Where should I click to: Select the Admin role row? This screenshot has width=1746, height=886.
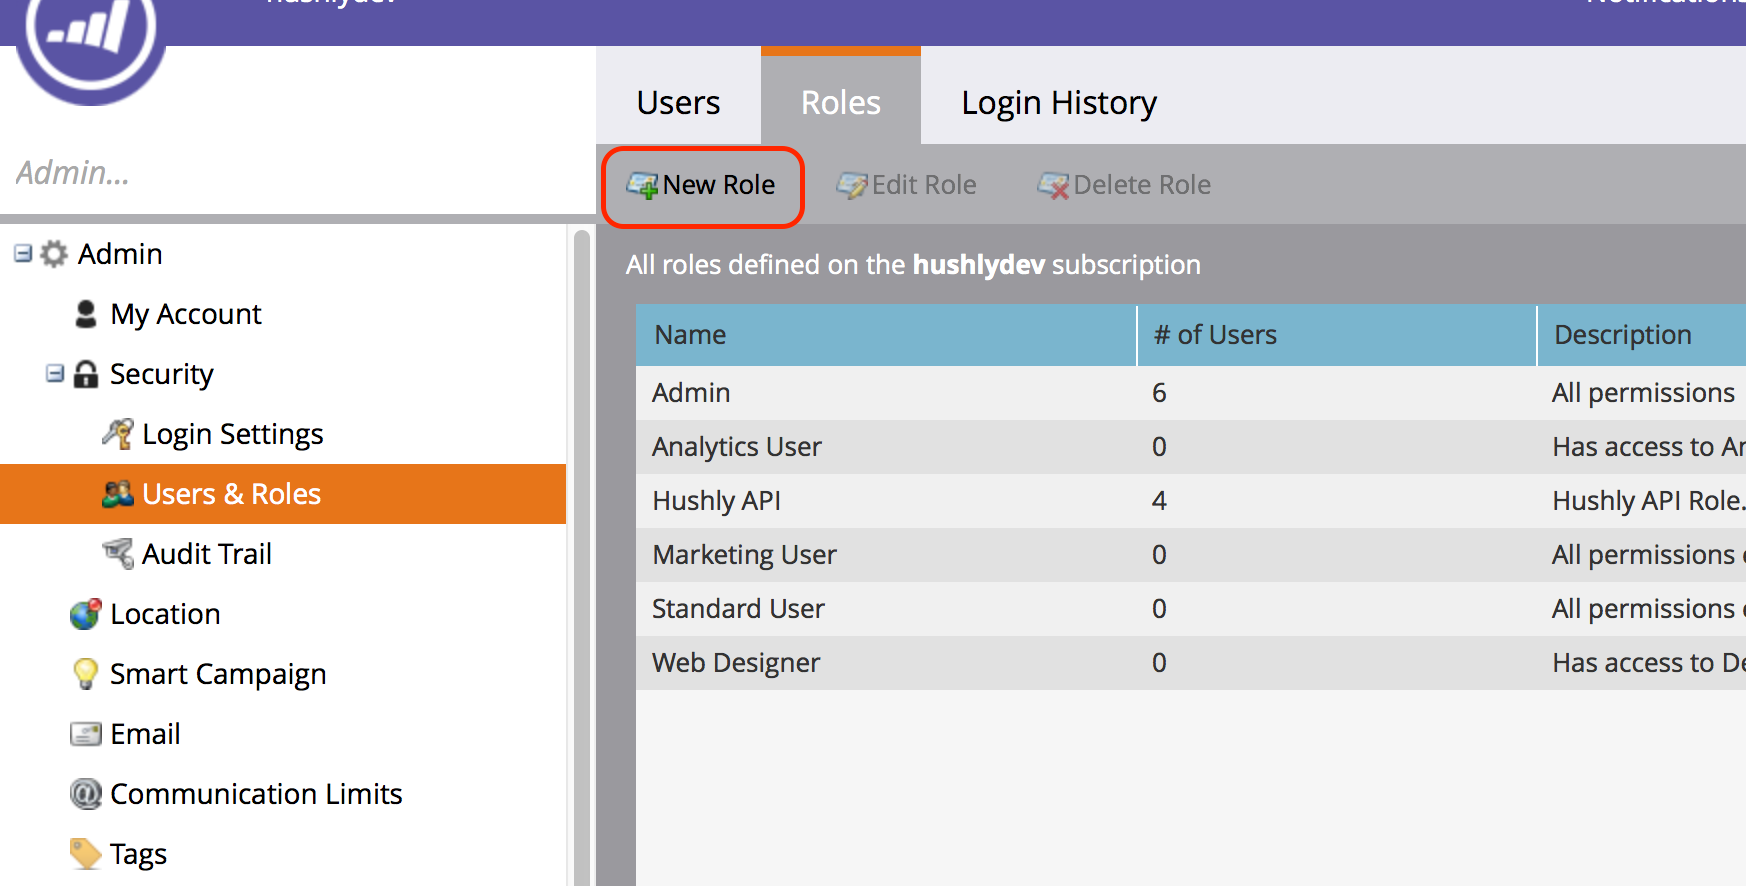point(1191,393)
